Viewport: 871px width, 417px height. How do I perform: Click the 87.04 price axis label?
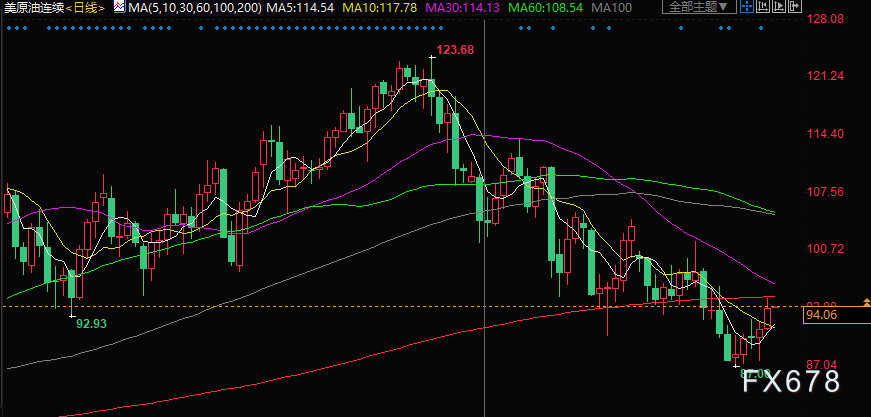[822, 365]
